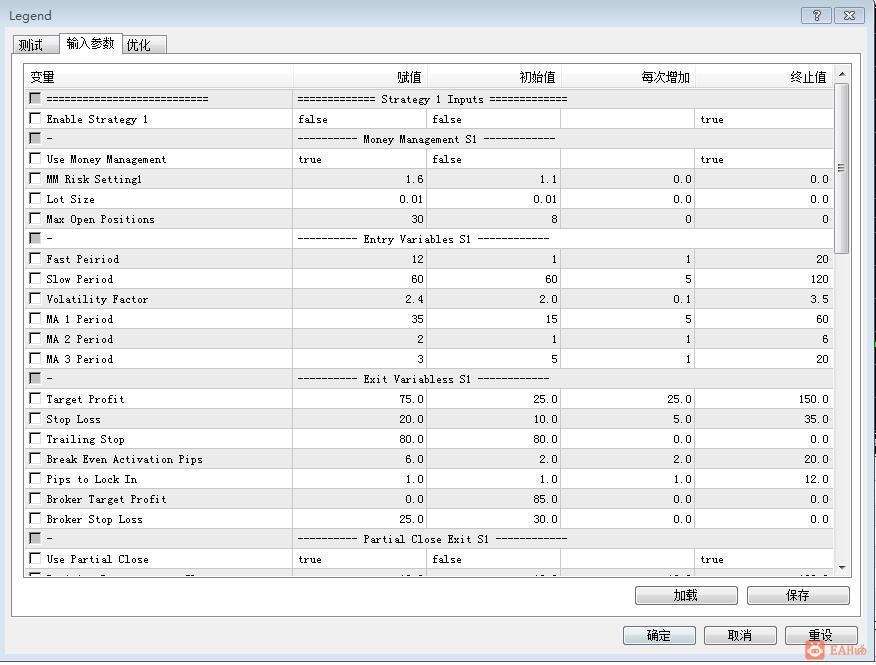
Task: Select MA 1 Period value 35
Action: 359,319
